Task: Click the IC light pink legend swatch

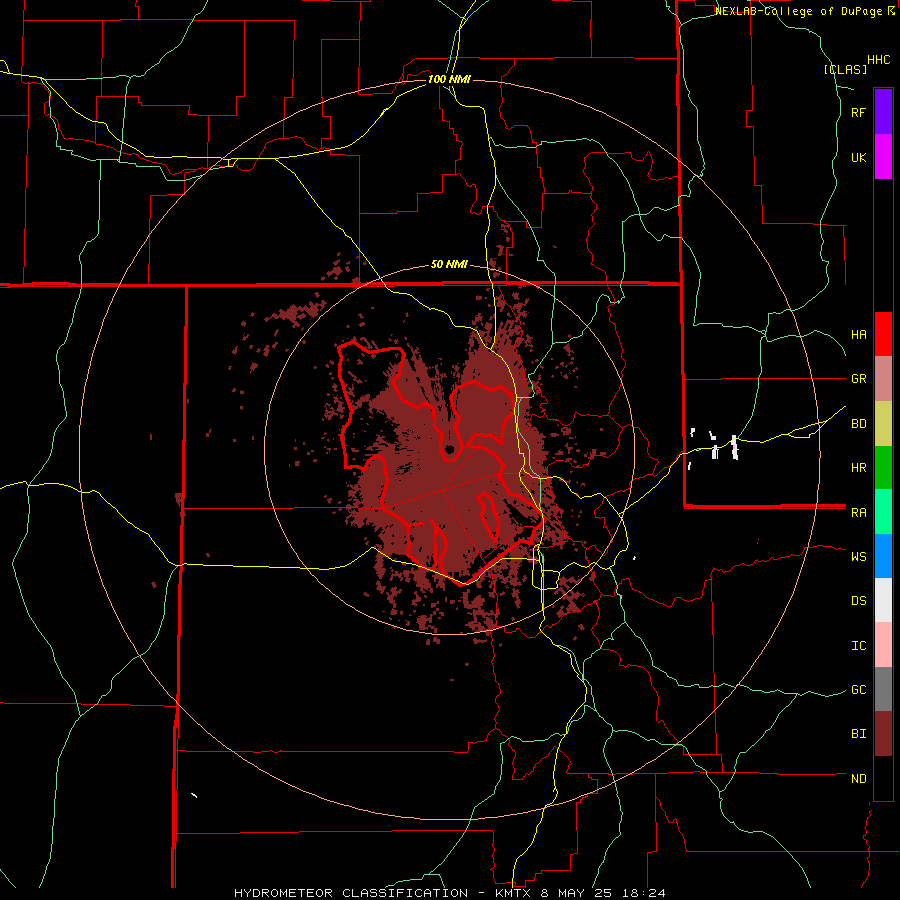Action: click(x=883, y=645)
